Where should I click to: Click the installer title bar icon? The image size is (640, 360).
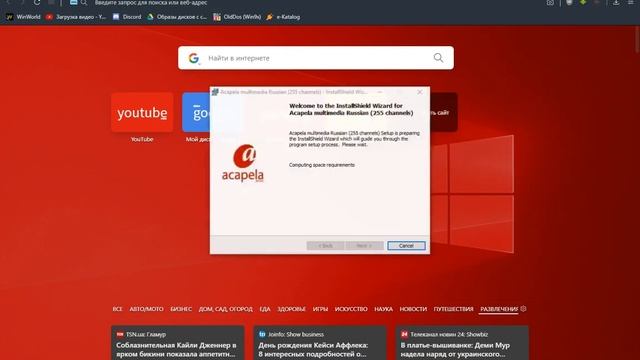215,92
